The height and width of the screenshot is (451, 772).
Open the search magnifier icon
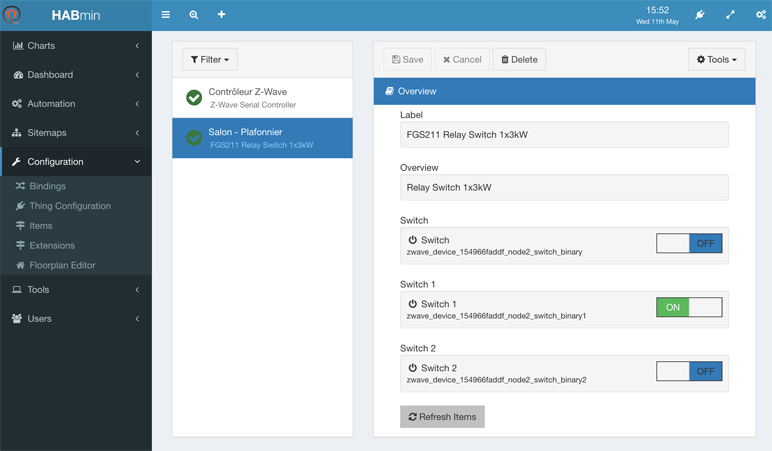194,15
